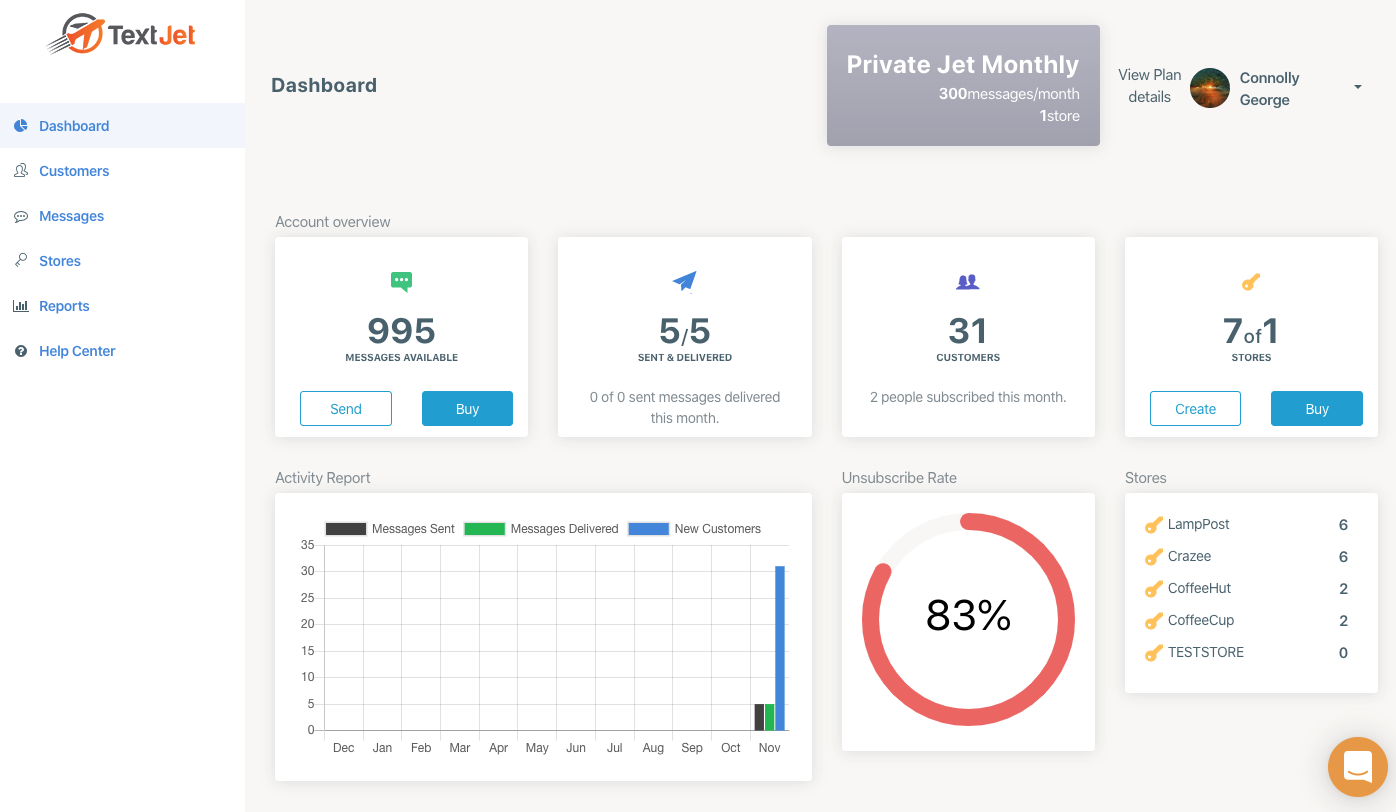The width and height of the screenshot is (1396, 812).
Task: Click the key icon beside CoffeeHut
Action: [1153, 589]
